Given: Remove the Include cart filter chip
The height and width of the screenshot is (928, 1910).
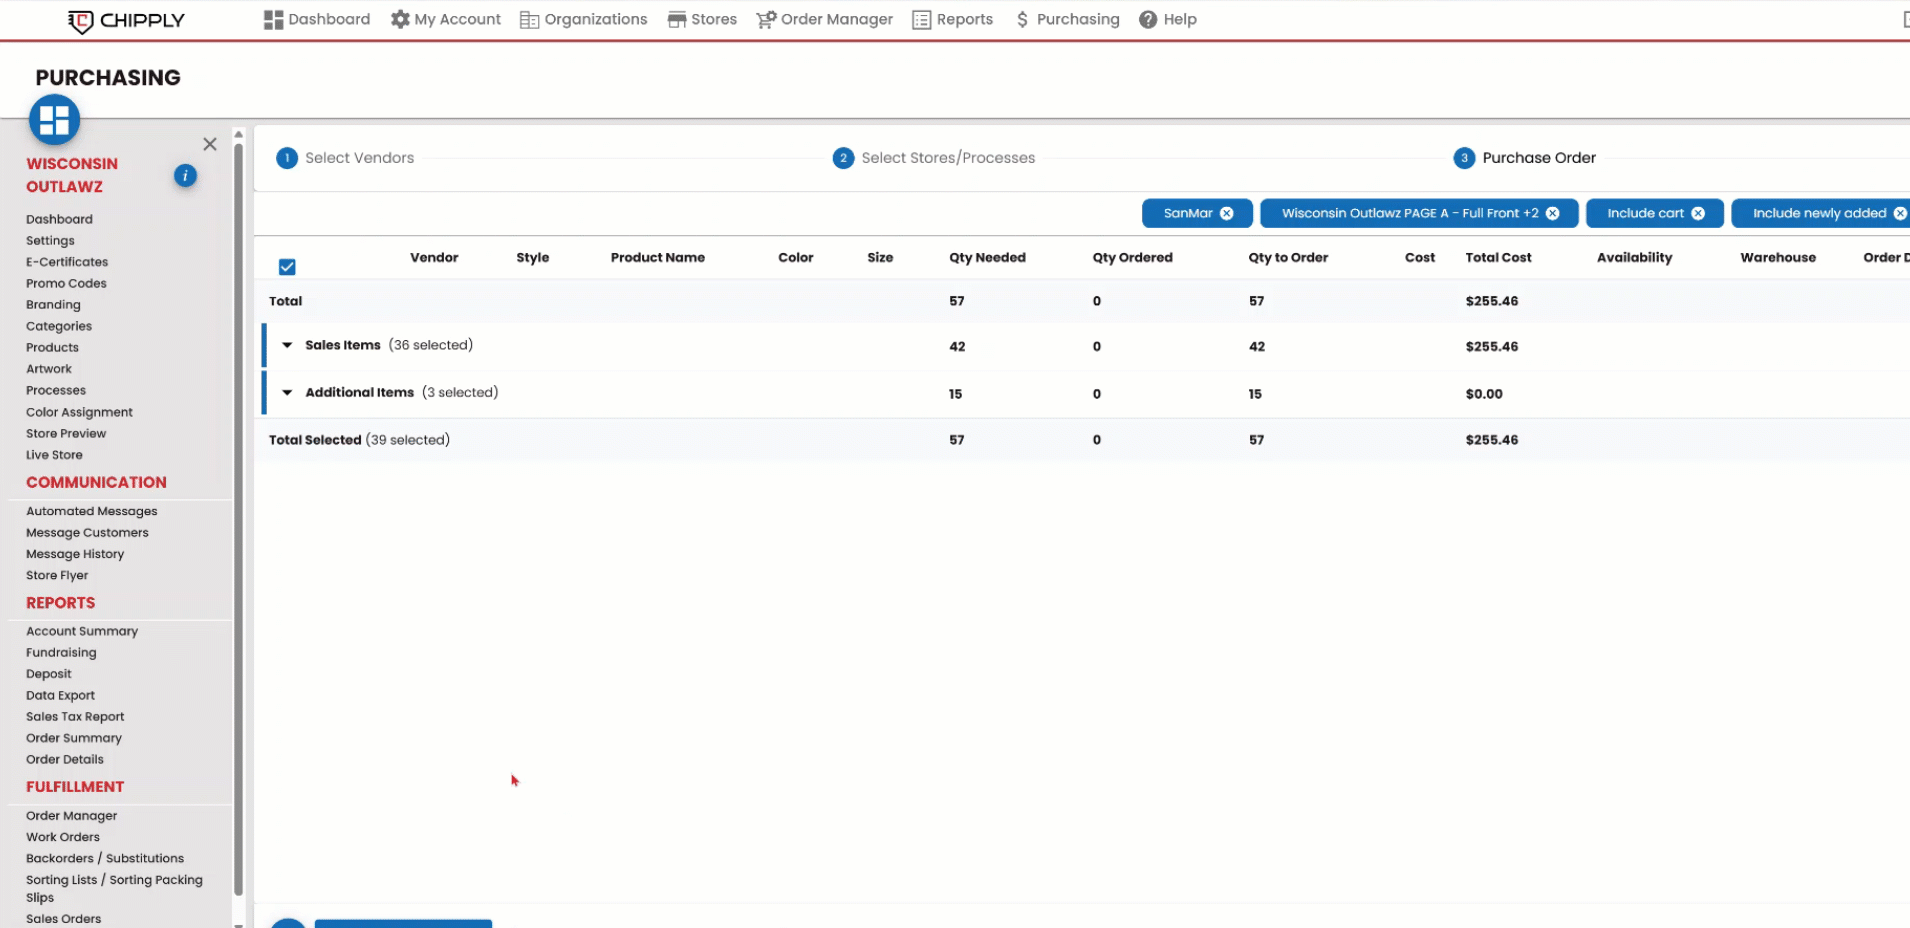Looking at the screenshot, I should pyautogui.click(x=1698, y=213).
